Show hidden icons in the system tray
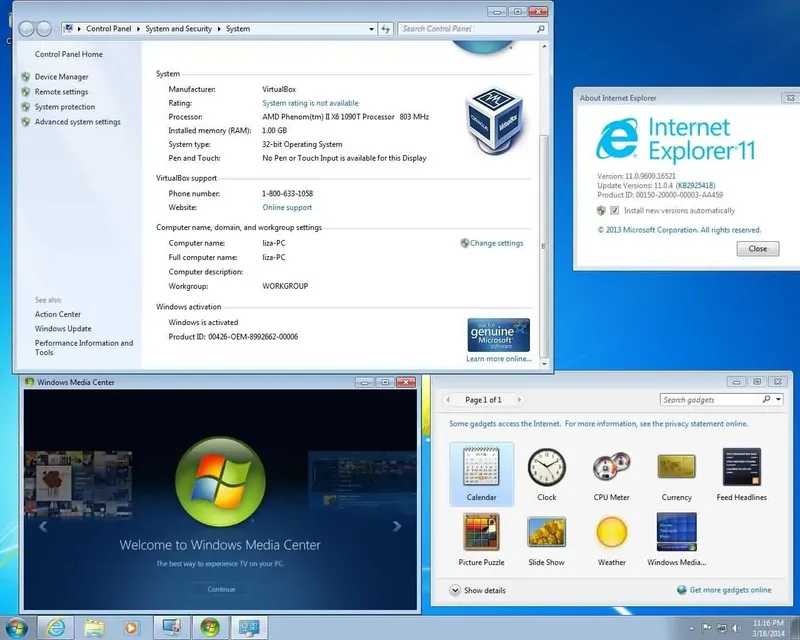800x640 pixels. pyautogui.click(x=691, y=628)
